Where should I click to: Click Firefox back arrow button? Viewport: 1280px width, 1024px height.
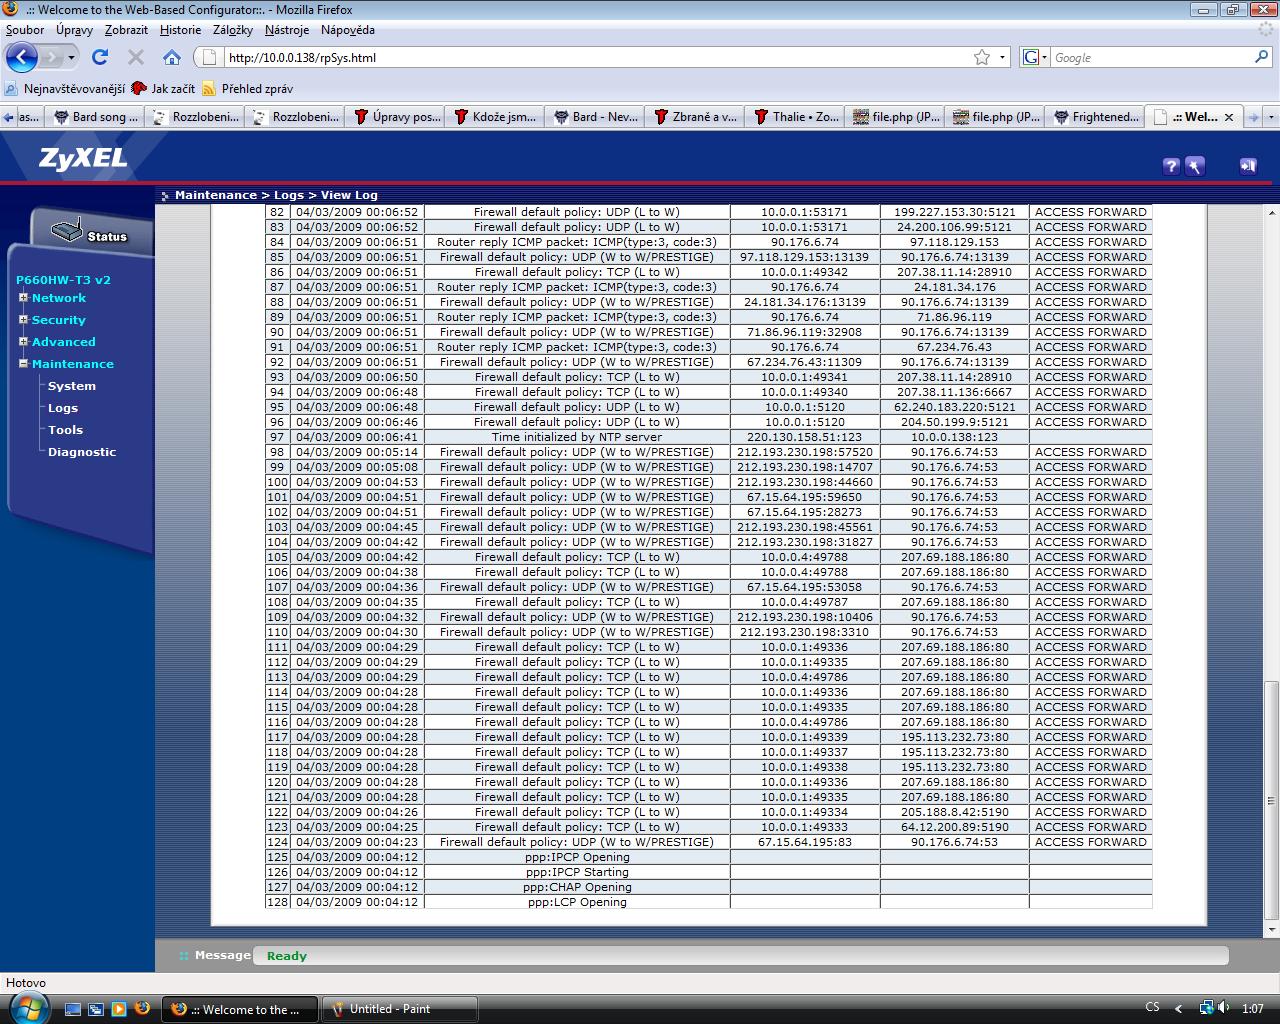[22, 57]
